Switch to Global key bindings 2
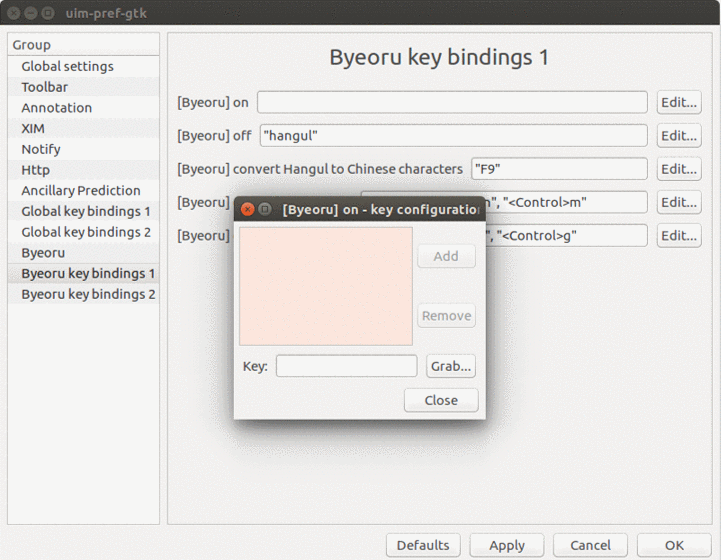Screen dimensions: 721x560 coord(86,232)
